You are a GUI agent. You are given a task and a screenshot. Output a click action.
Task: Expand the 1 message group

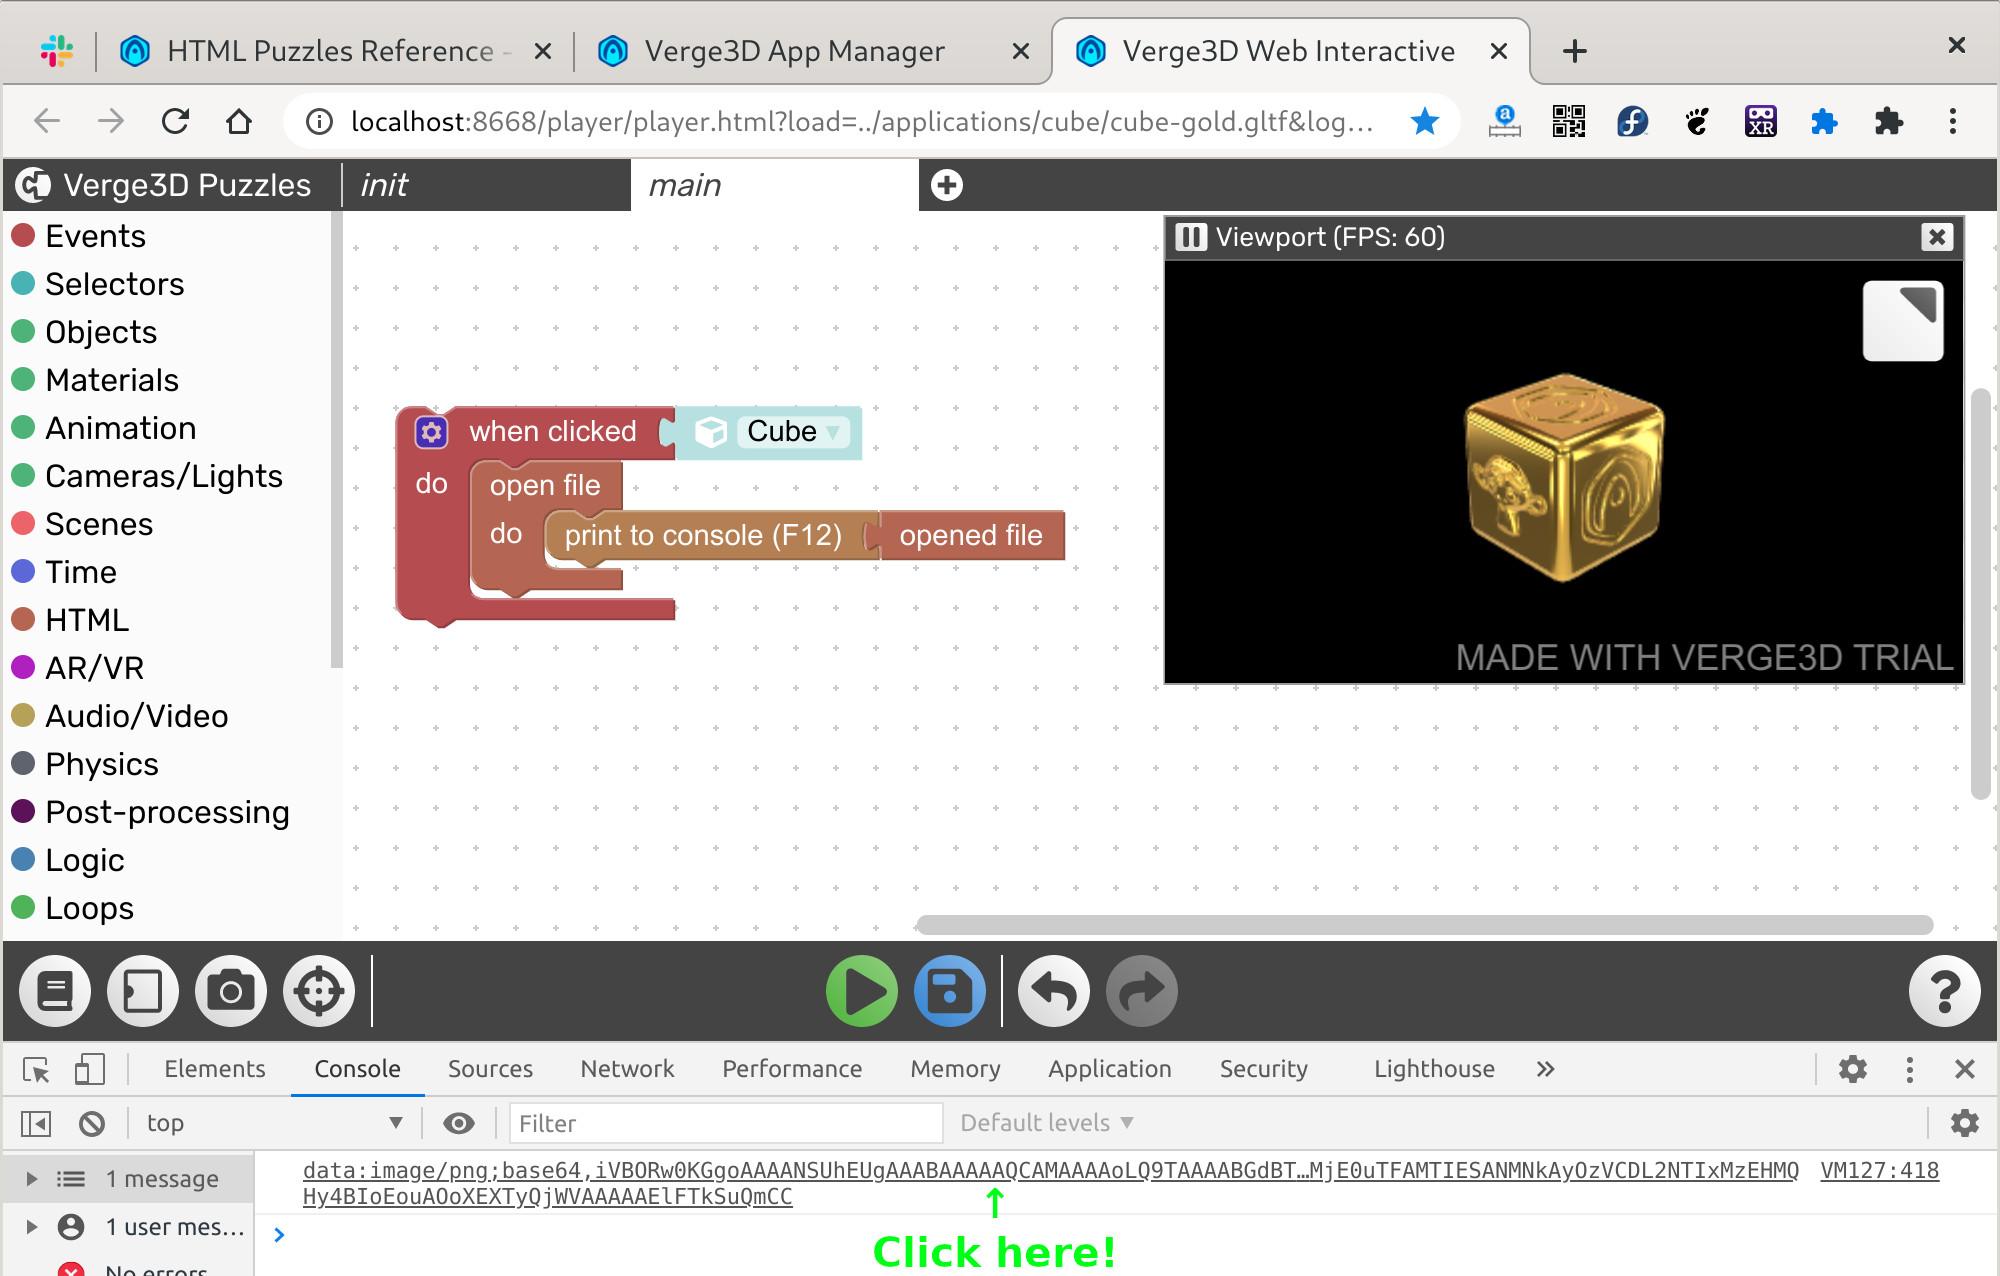point(31,1179)
